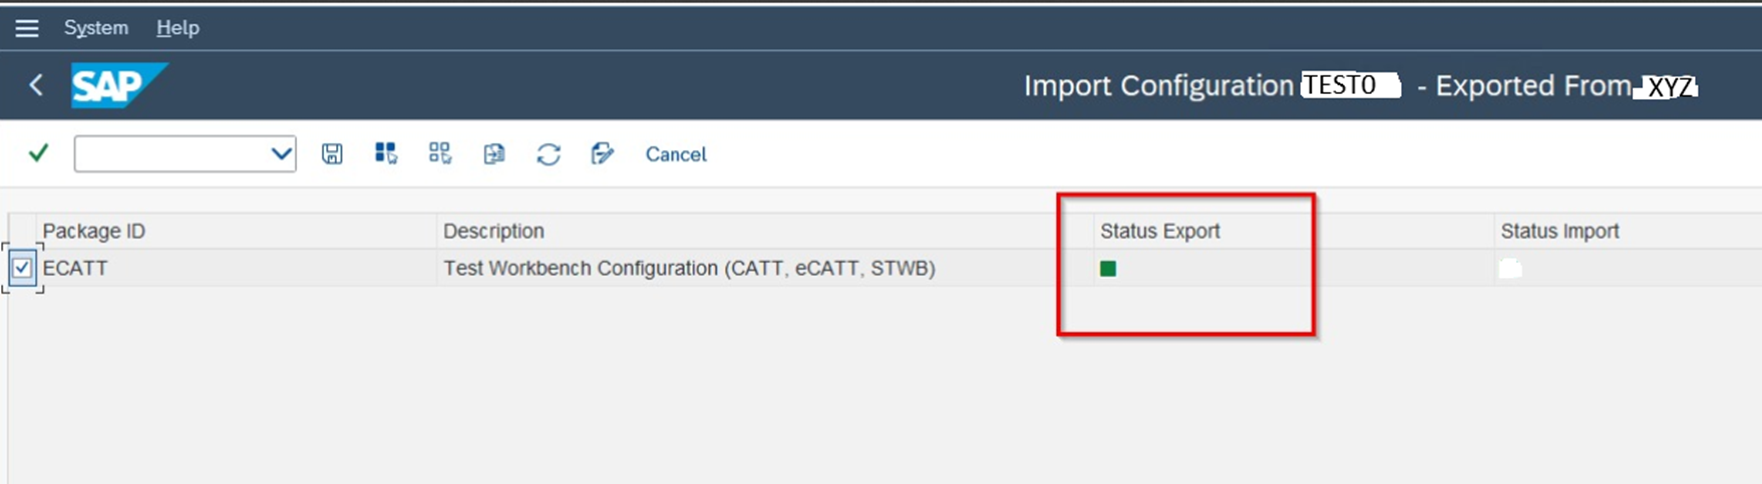Open the hamburger menu icon
The height and width of the screenshot is (484, 1762).
[27, 28]
